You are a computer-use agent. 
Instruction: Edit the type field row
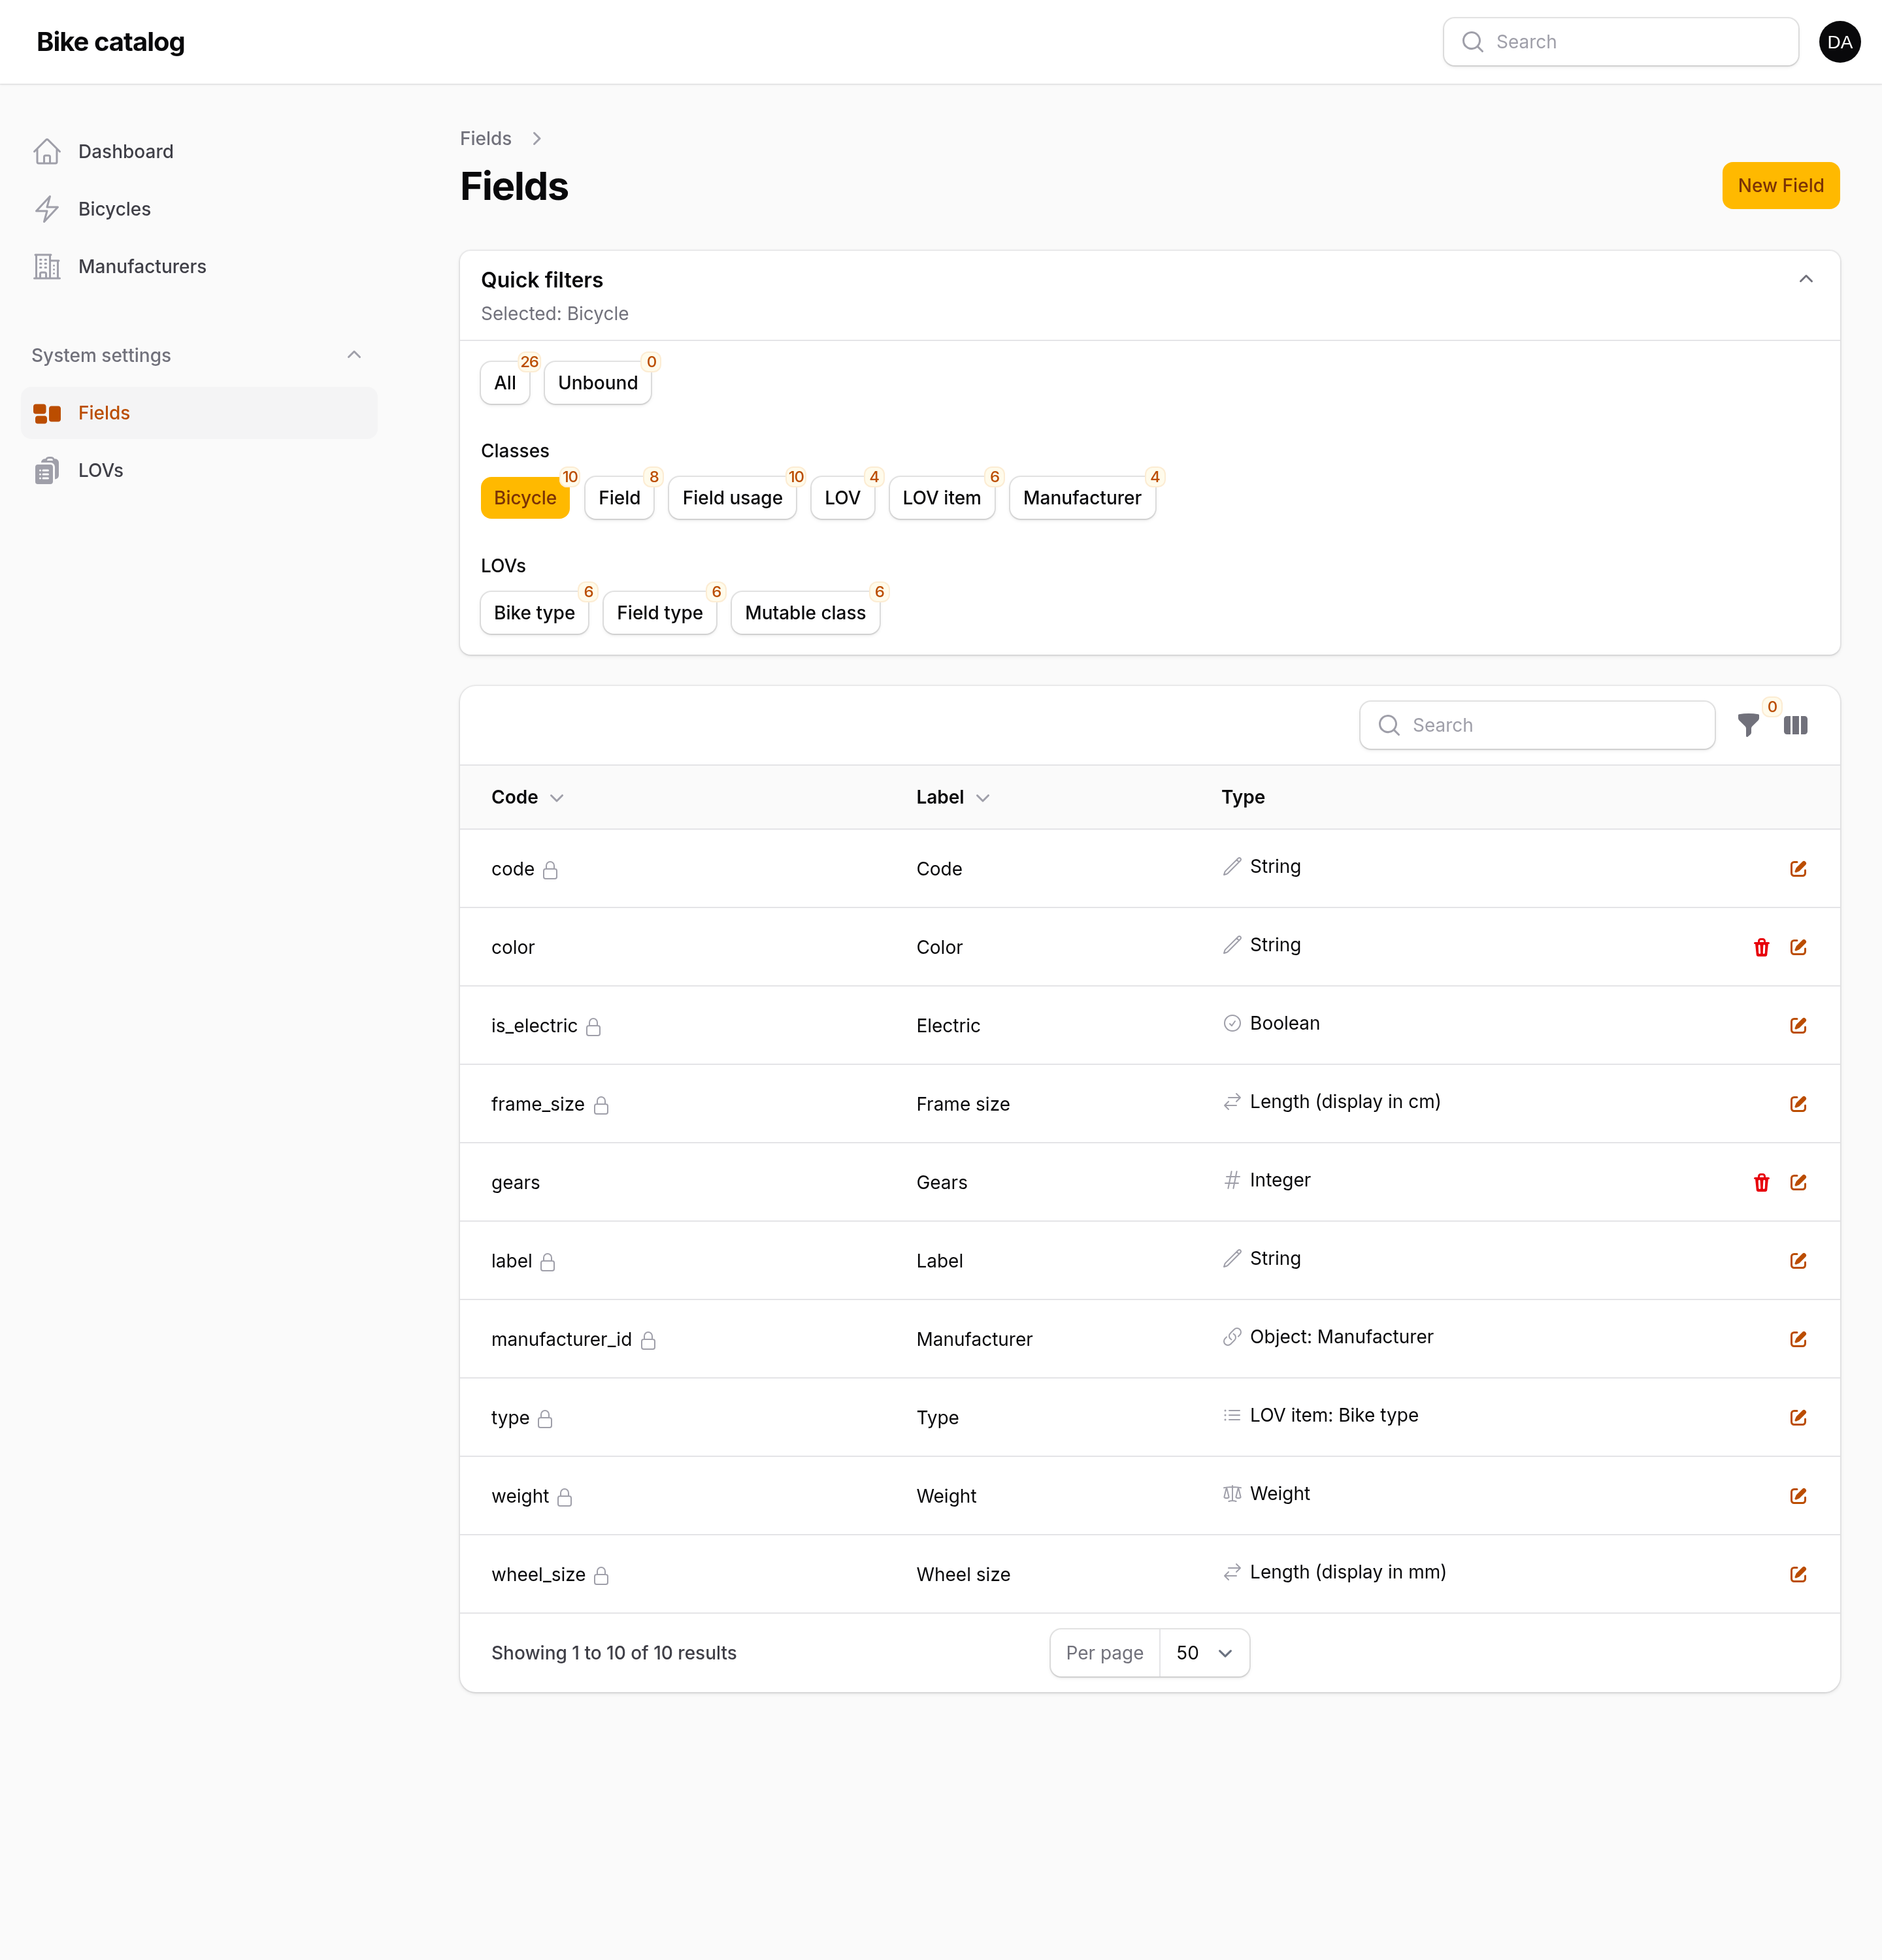pos(1797,1418)
